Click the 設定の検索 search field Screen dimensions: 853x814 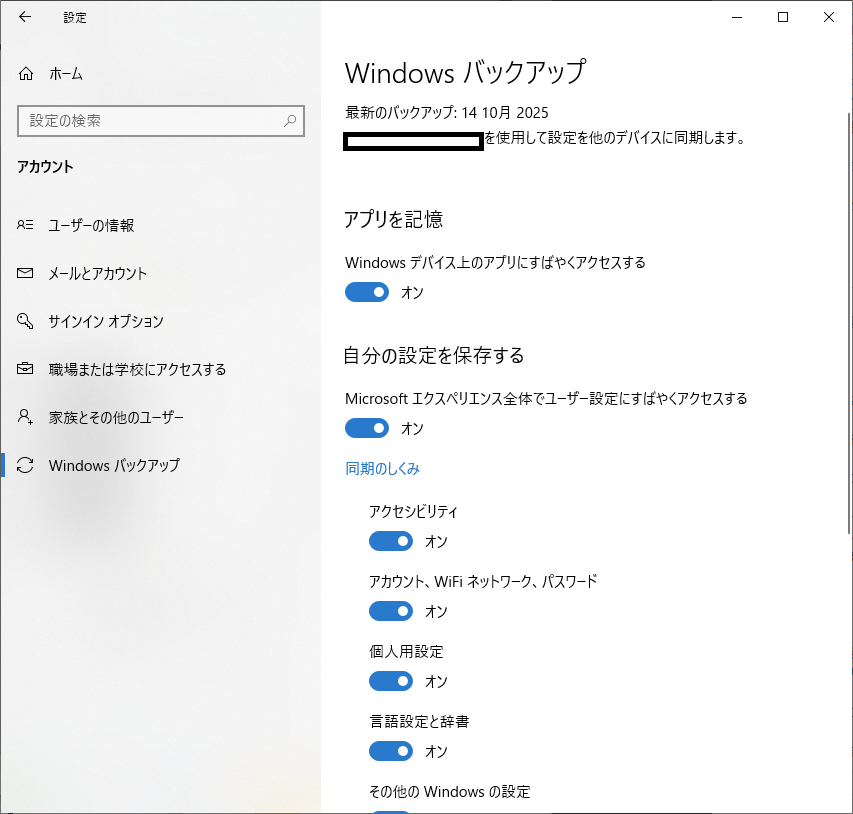click(150, 121)
